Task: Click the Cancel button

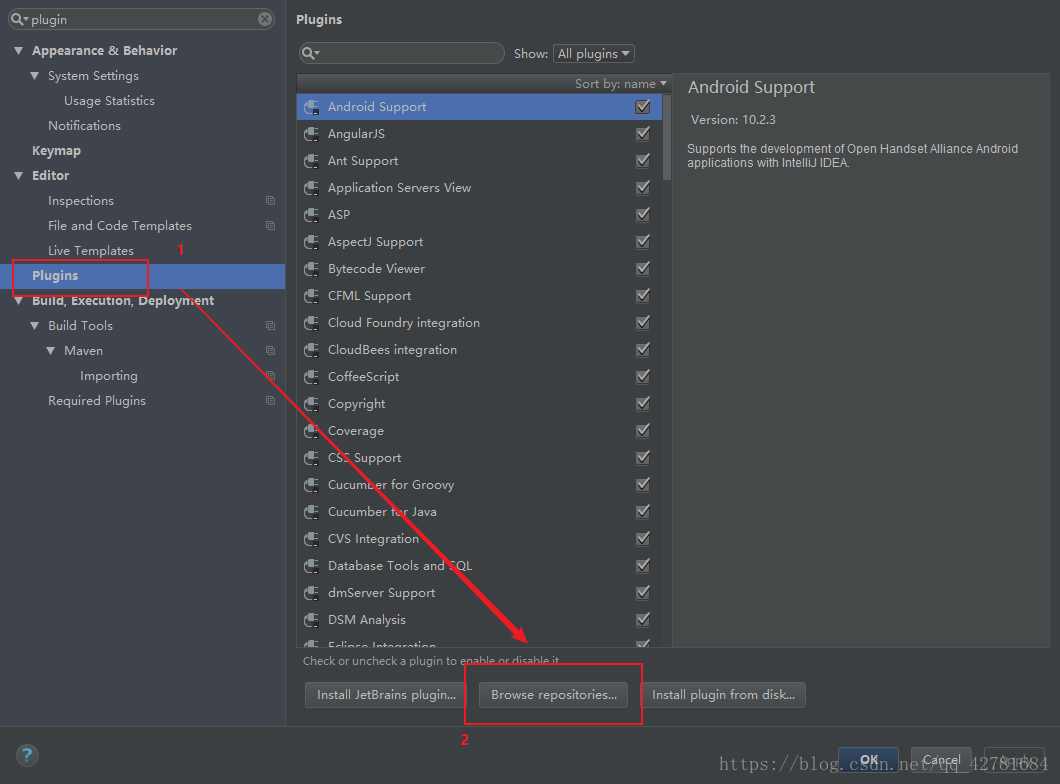Action: pyautogui.click(x=941, y=759)
